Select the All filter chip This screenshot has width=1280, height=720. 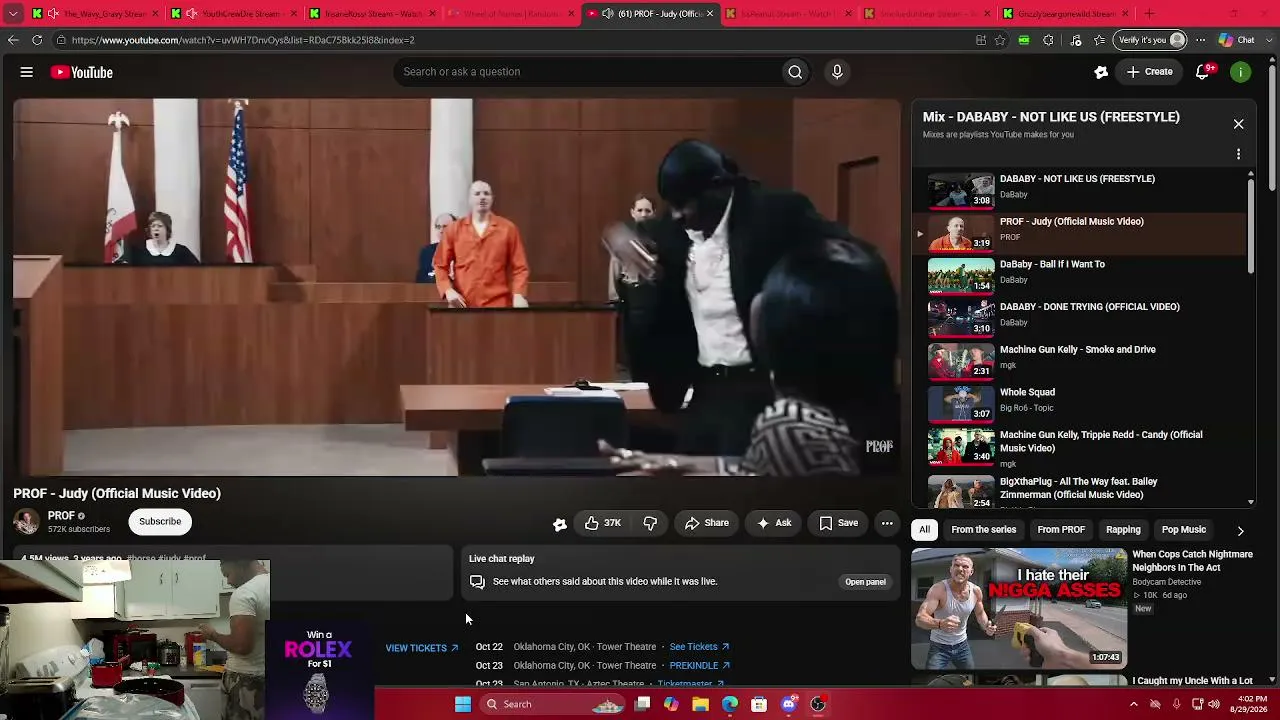point(925,530)
